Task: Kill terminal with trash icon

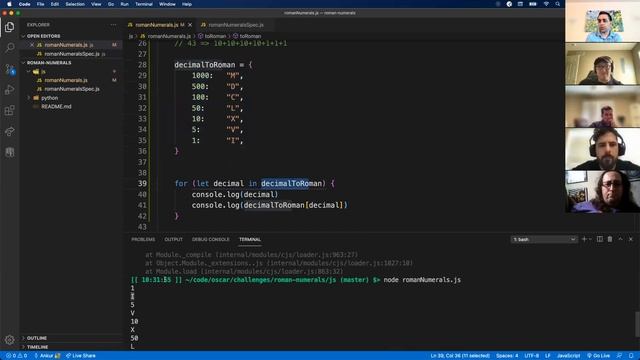Action: click(610, 239)
